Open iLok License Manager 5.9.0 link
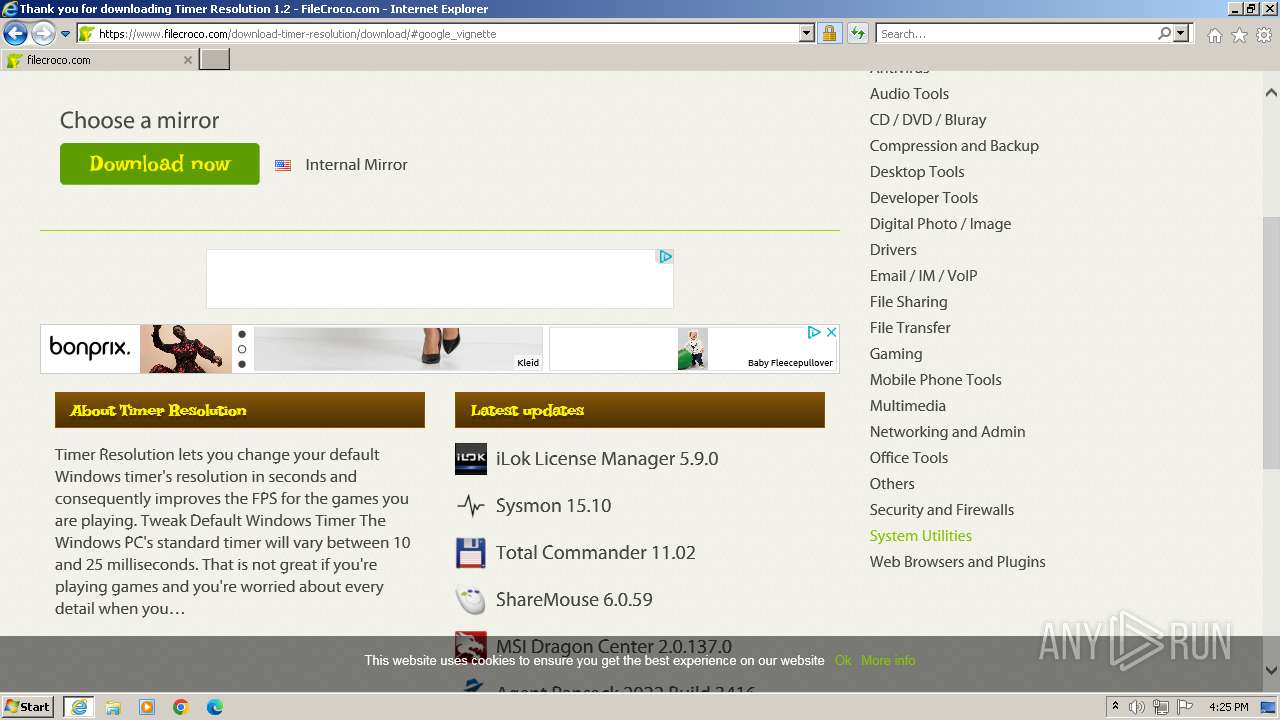1280x720 pixels. pyautogui.click(x=607, y=459)
